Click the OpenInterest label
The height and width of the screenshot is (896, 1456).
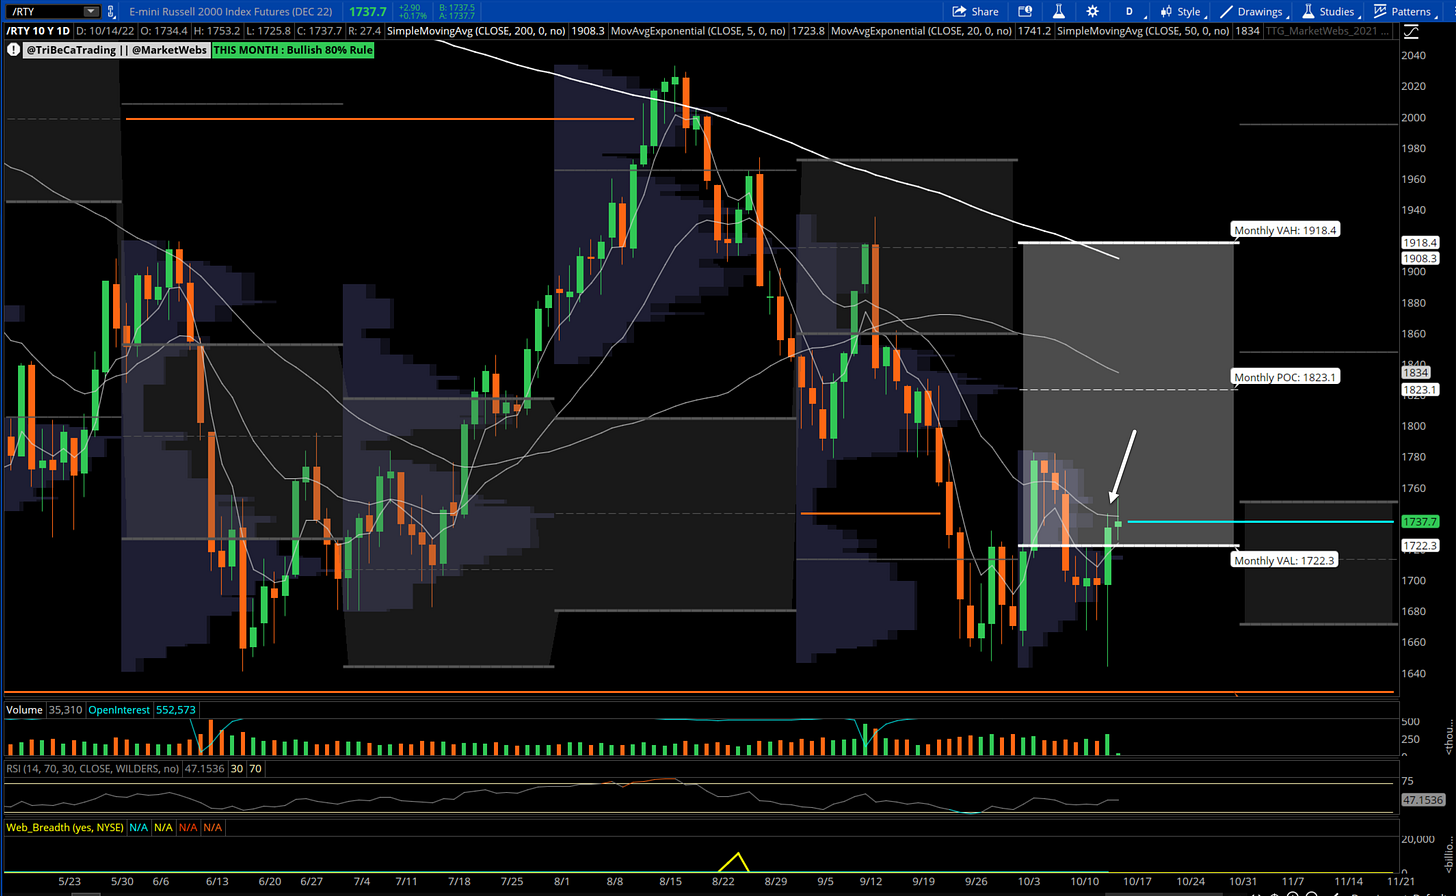[x=118, y=710]
